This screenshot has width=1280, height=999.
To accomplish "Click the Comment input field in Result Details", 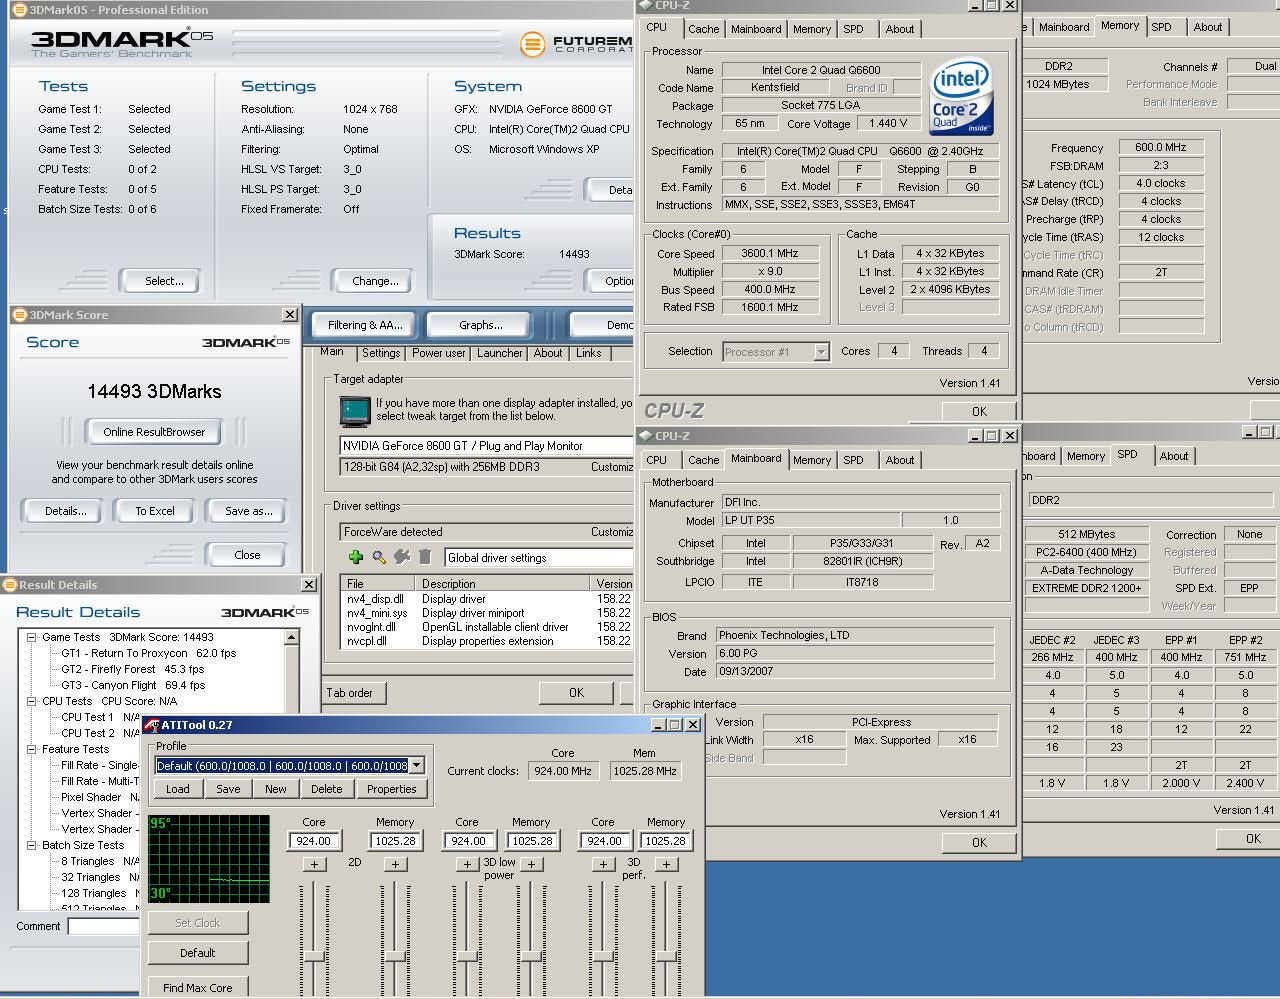I will 103,926.
